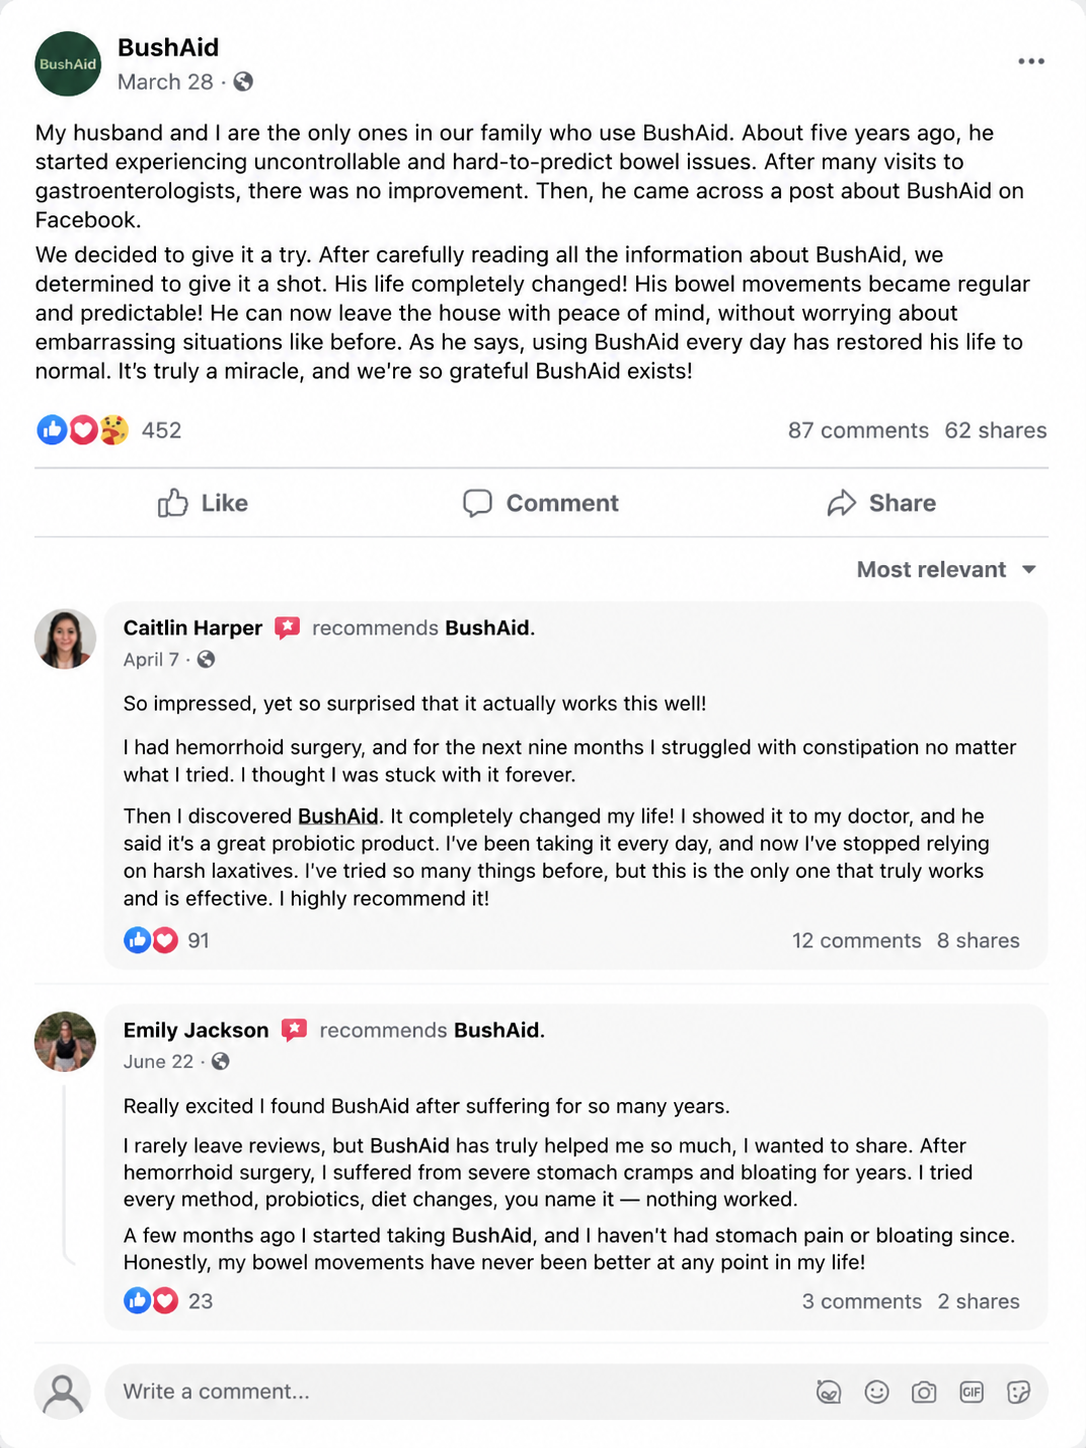Screen dimensions: 1086x1448
Task: Open the emoji picker in comment box
Action: pyautogui.click(x=877, y=1392)
